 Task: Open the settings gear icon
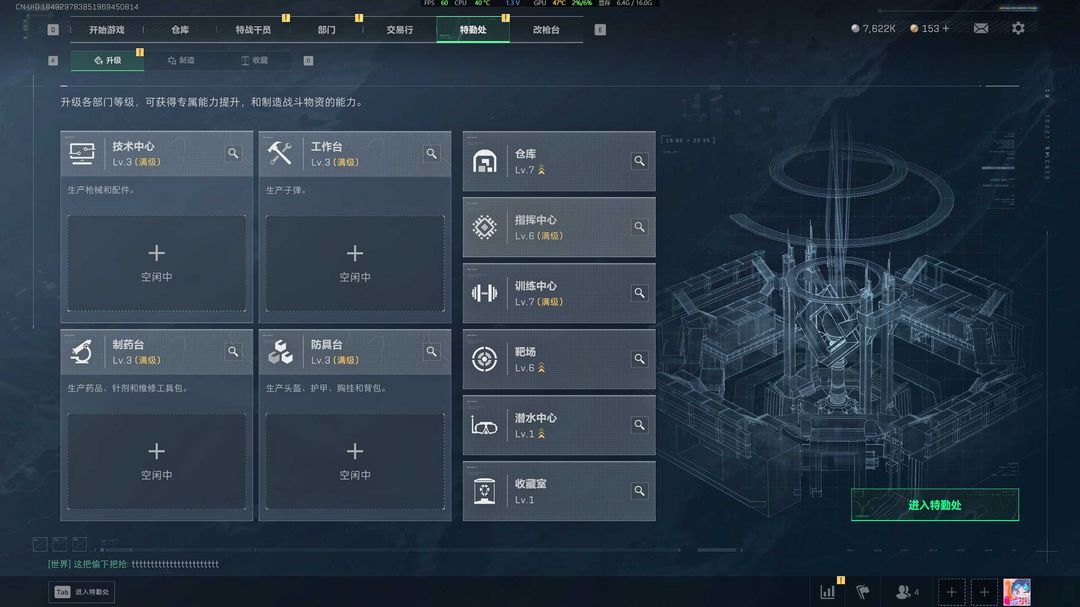pos(1018,28)
